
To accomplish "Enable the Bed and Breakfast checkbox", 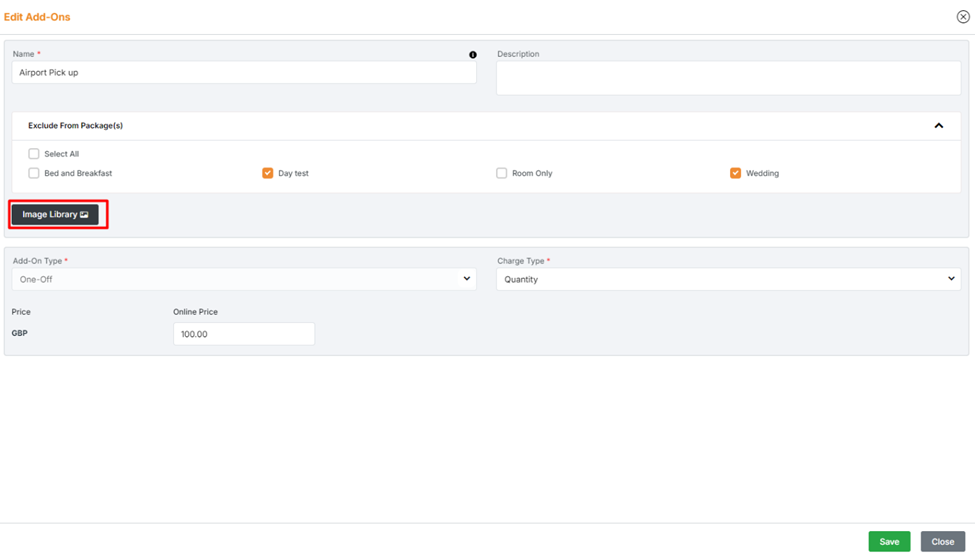I will (x=34, y=173).
